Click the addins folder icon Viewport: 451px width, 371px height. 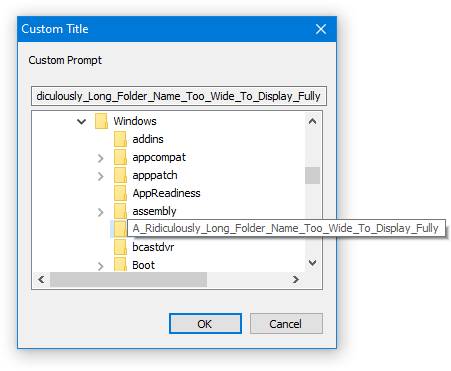(x=120, y=139)
